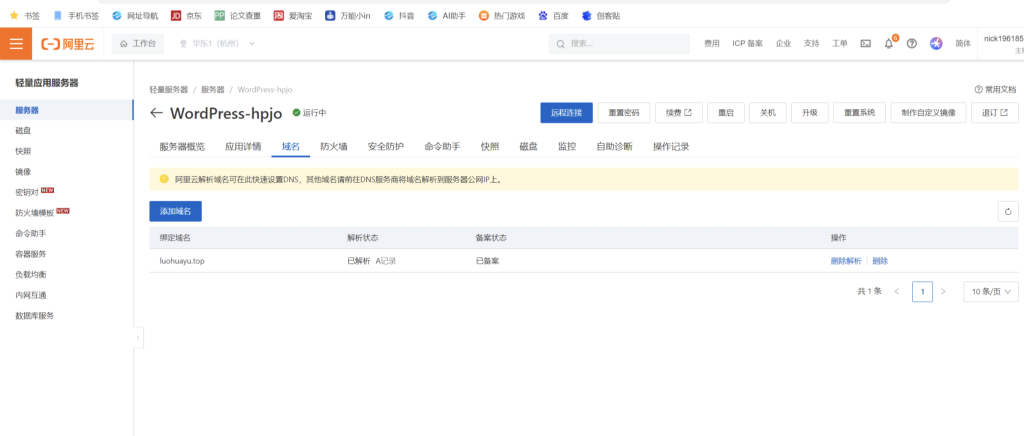This screenshot has height=436, width=1024.
Task: Go to the next page arrow
Action: click(x=943, y=291)
